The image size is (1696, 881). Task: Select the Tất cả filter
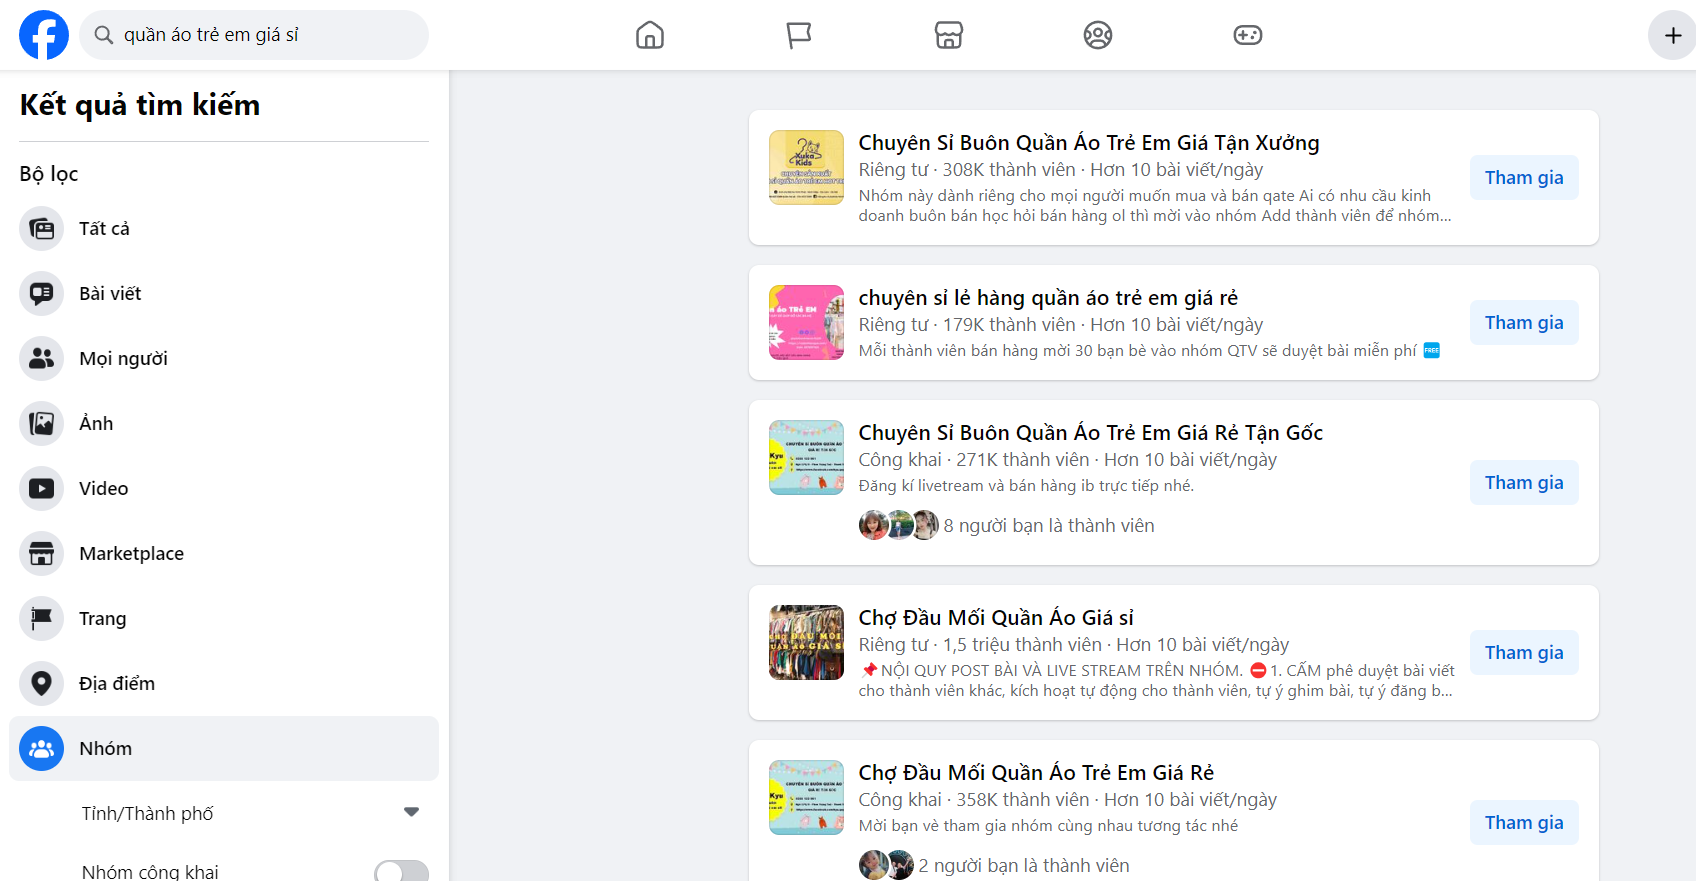[104, 228]
